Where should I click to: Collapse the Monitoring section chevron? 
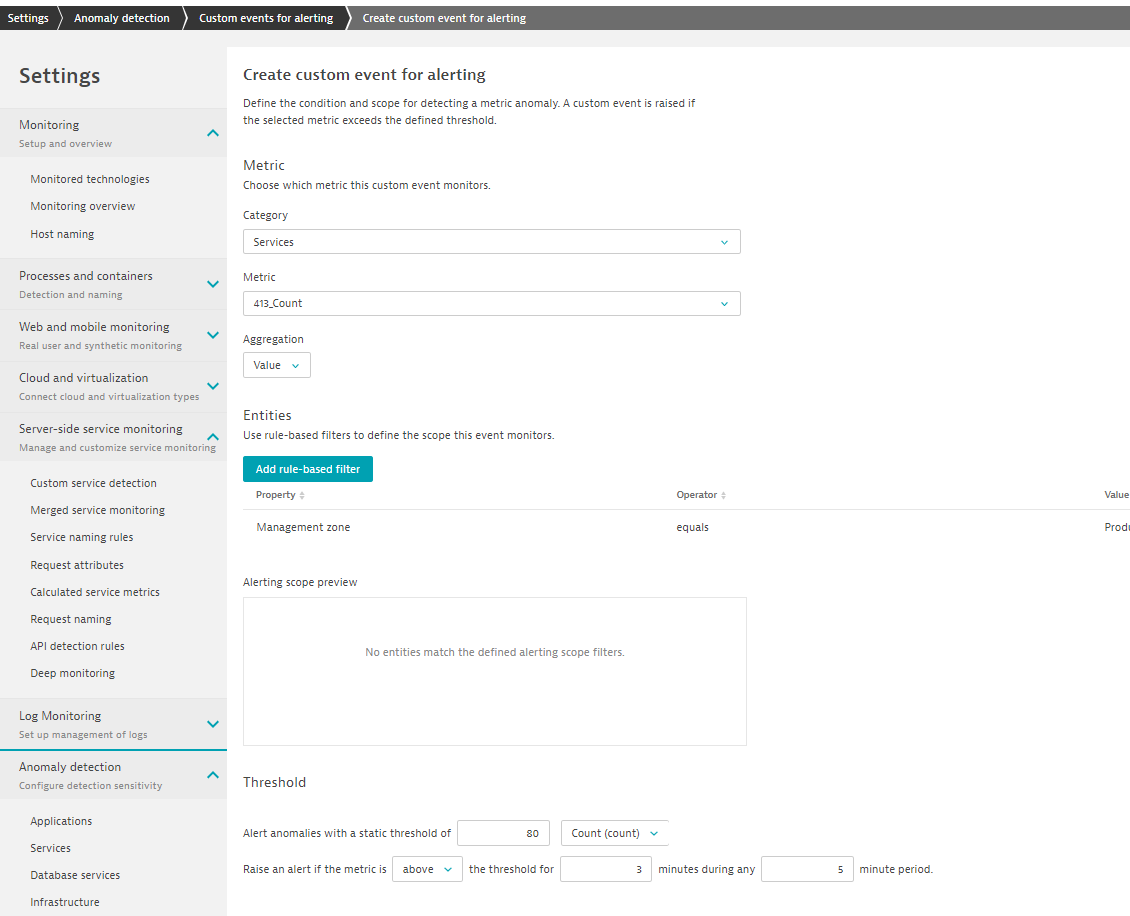click(212, 133)
